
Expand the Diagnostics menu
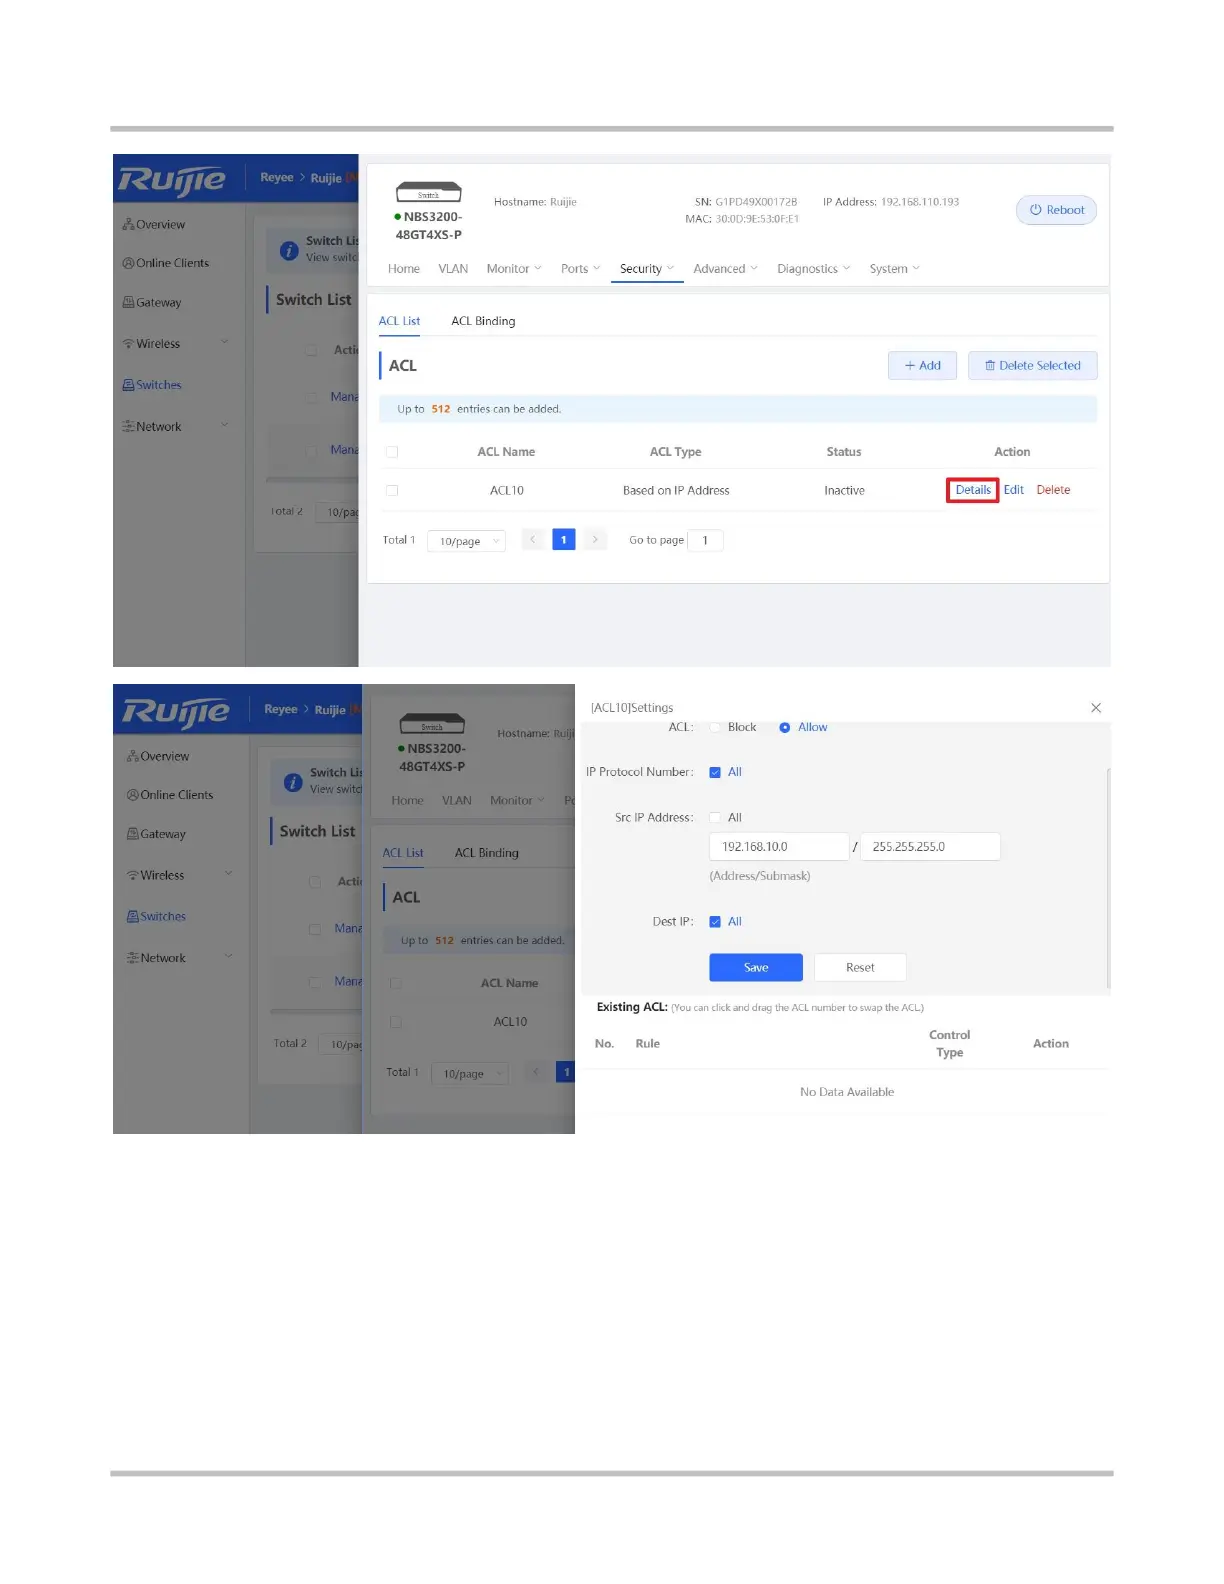tap(813, 269)
